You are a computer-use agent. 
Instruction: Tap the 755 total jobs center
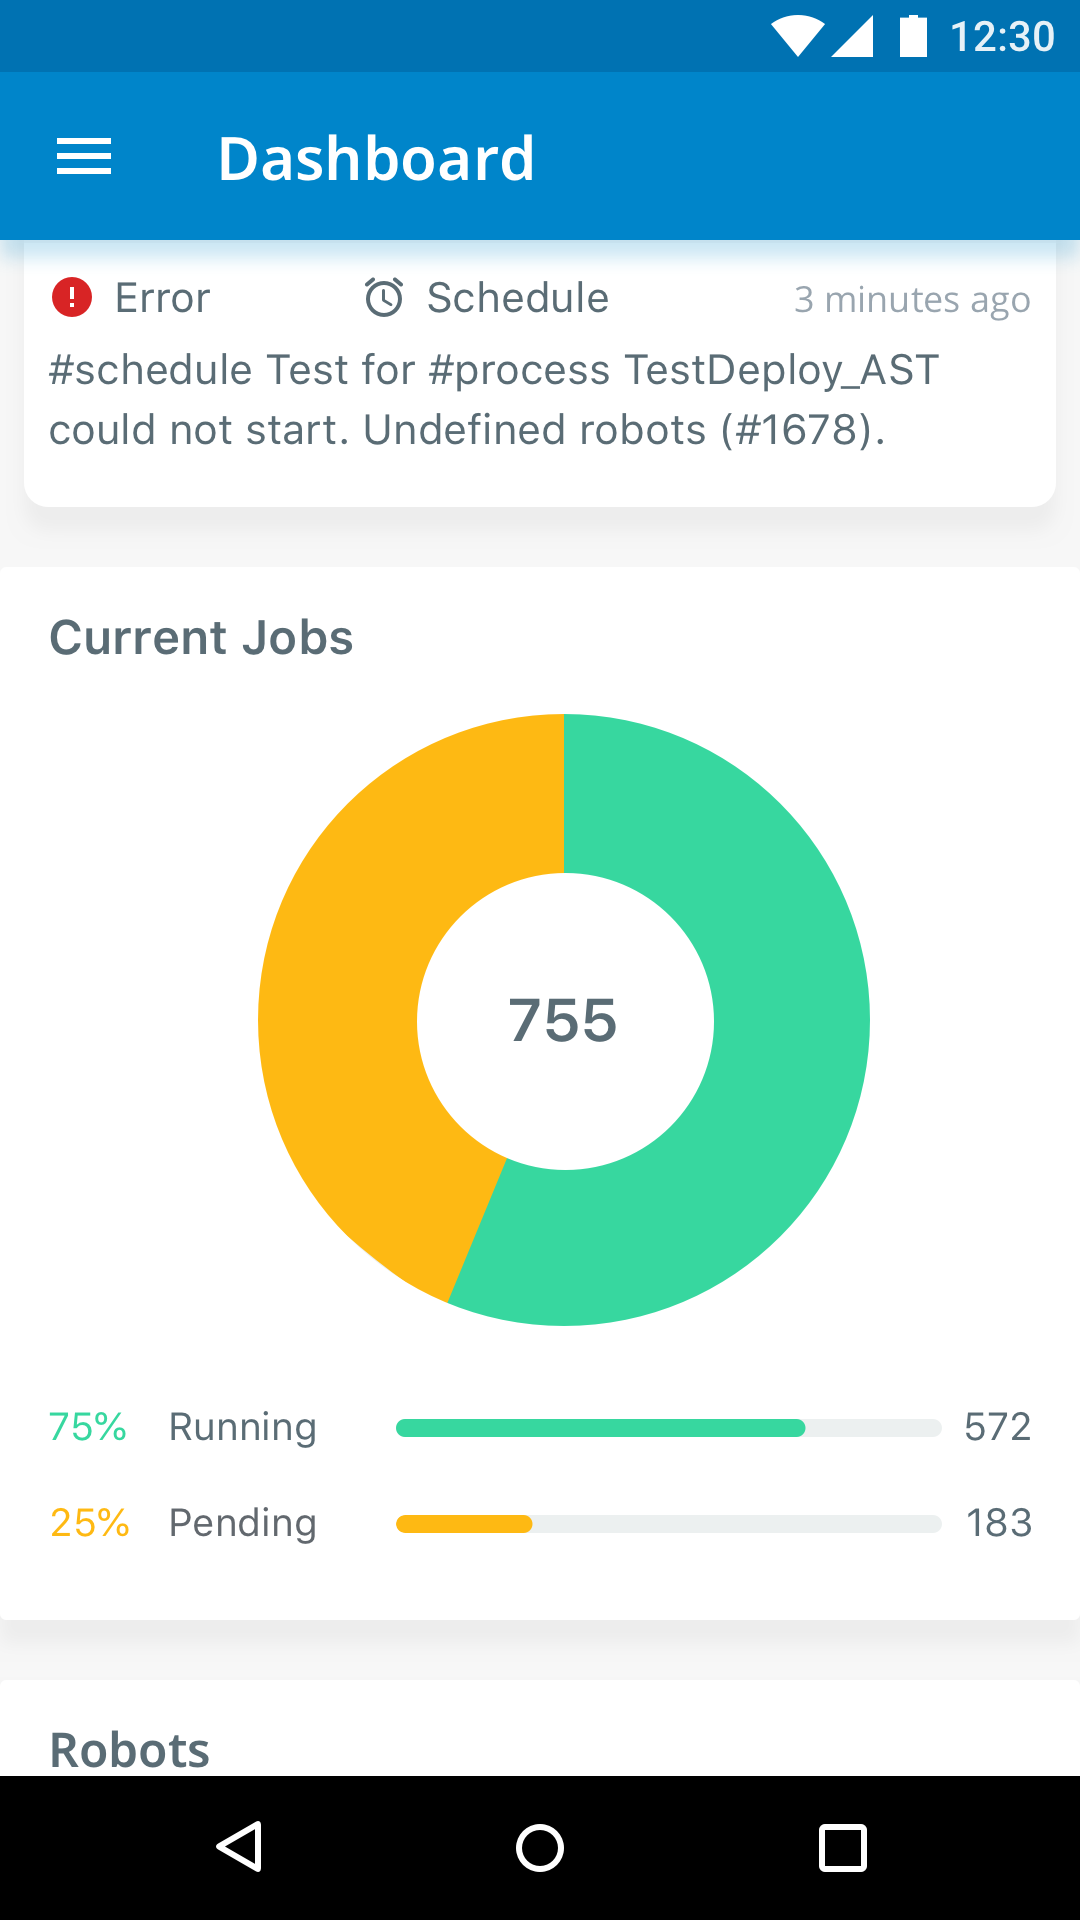tap(563, 1021)
